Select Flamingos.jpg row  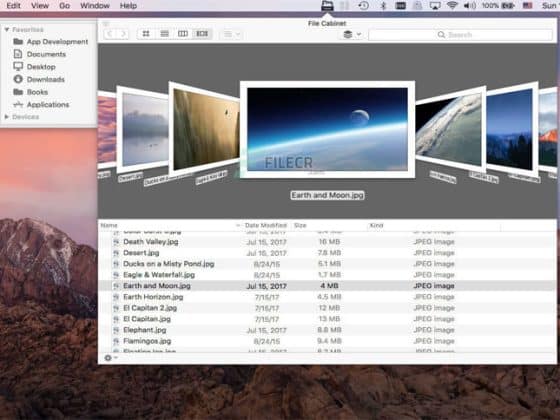(x=327, y=341)
